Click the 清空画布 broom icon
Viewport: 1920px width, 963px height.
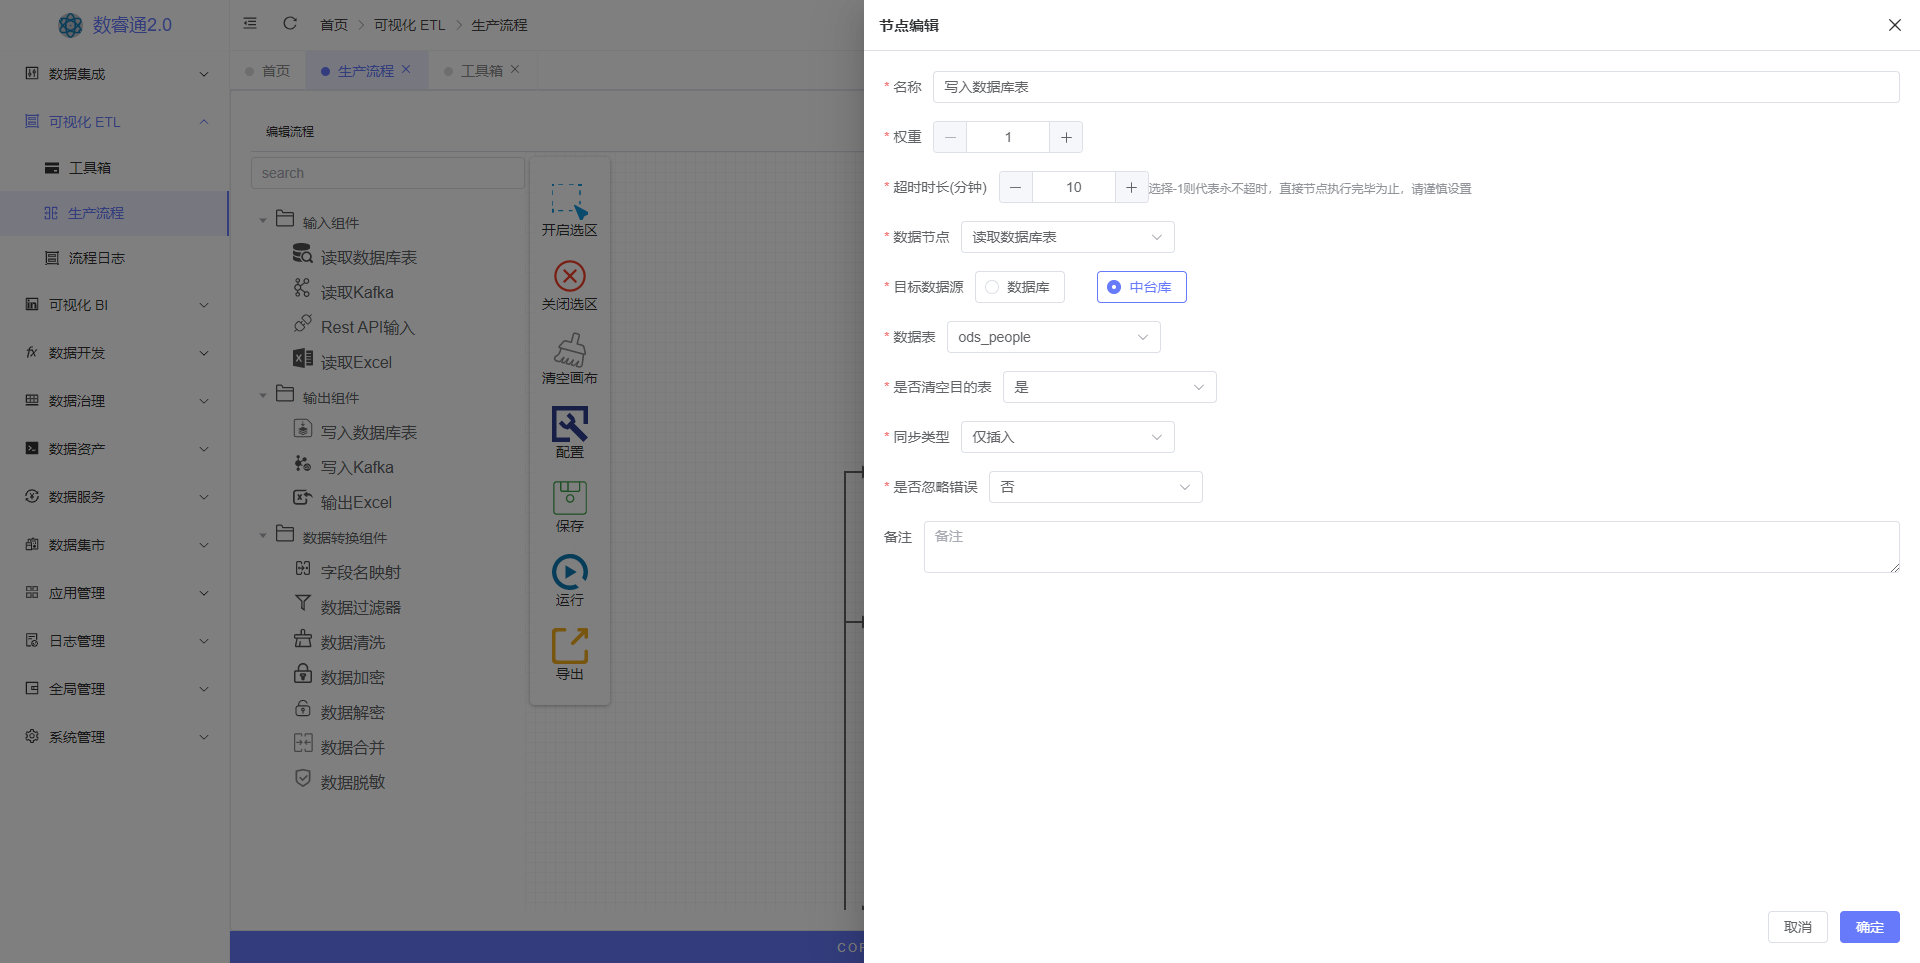pos(569,350)
